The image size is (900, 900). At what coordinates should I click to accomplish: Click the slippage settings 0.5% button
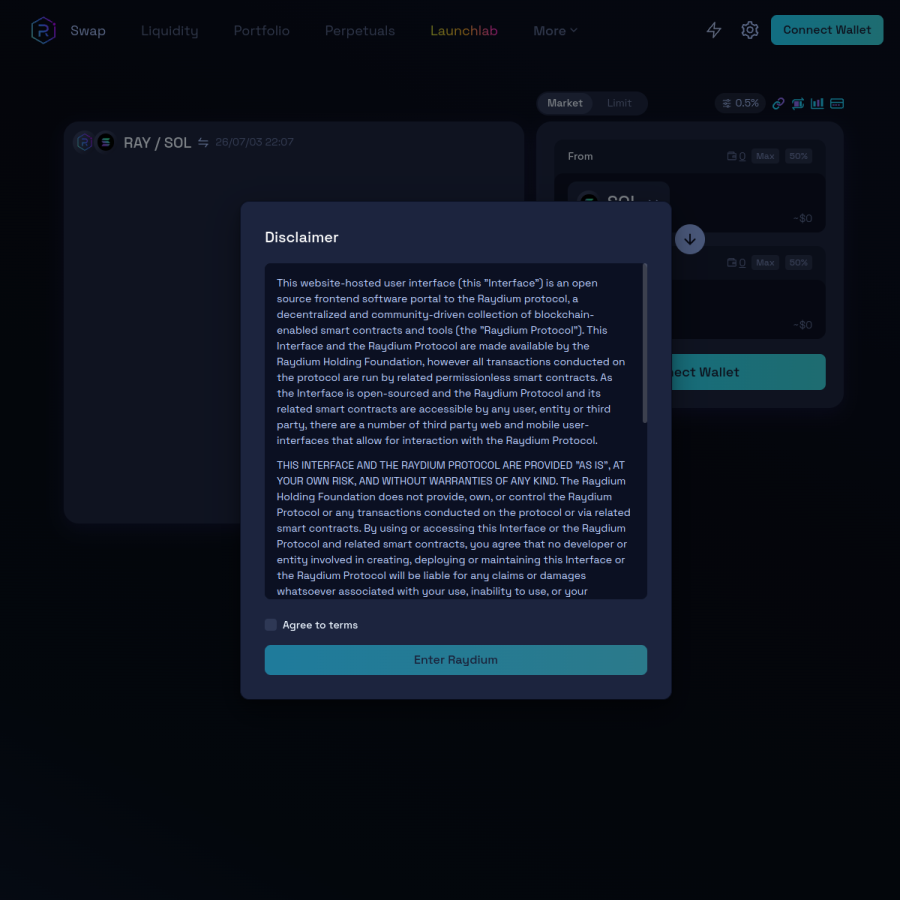740,103
